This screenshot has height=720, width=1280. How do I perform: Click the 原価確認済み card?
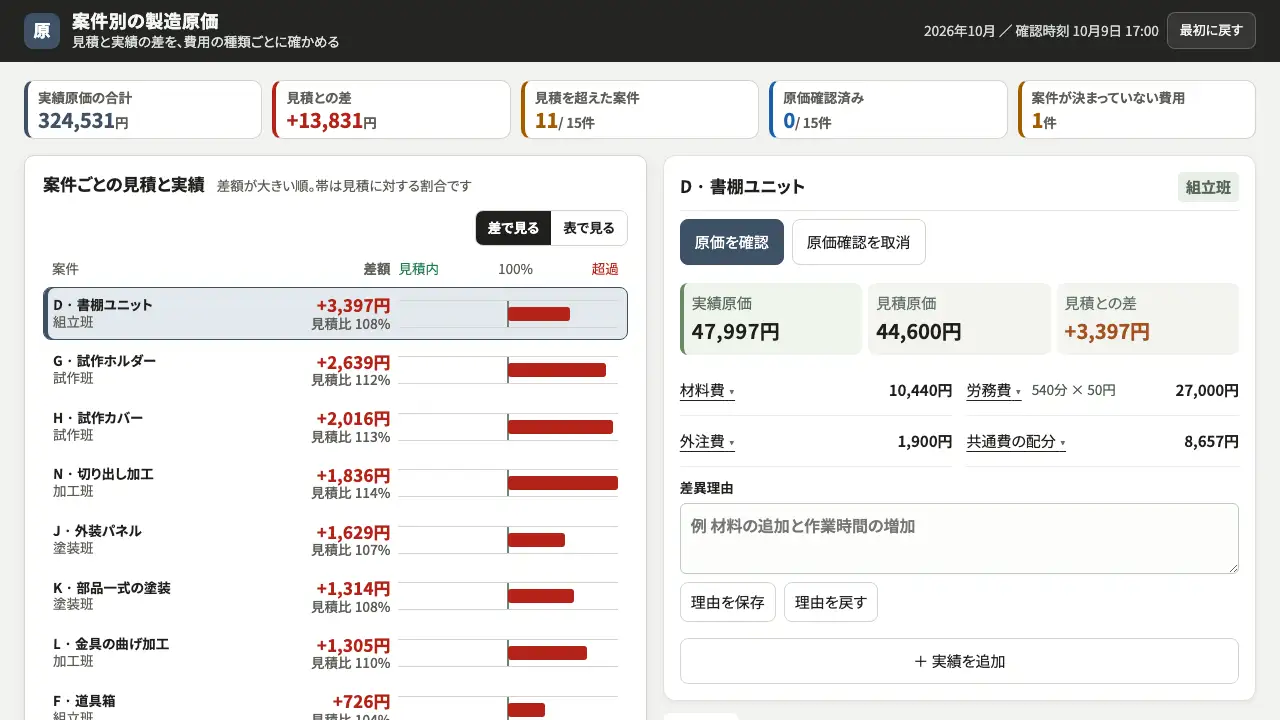[x=888, y=110]
